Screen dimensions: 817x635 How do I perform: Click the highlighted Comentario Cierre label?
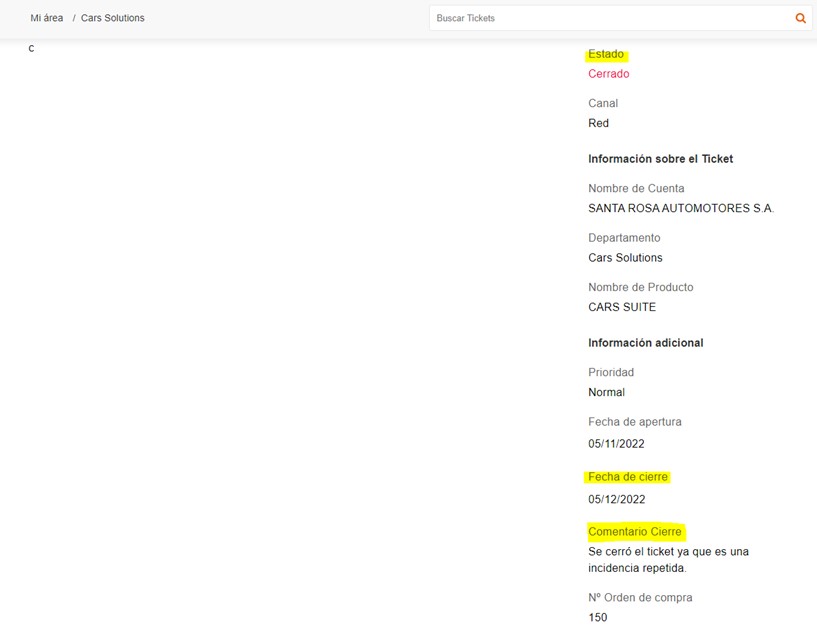point(635,532)
